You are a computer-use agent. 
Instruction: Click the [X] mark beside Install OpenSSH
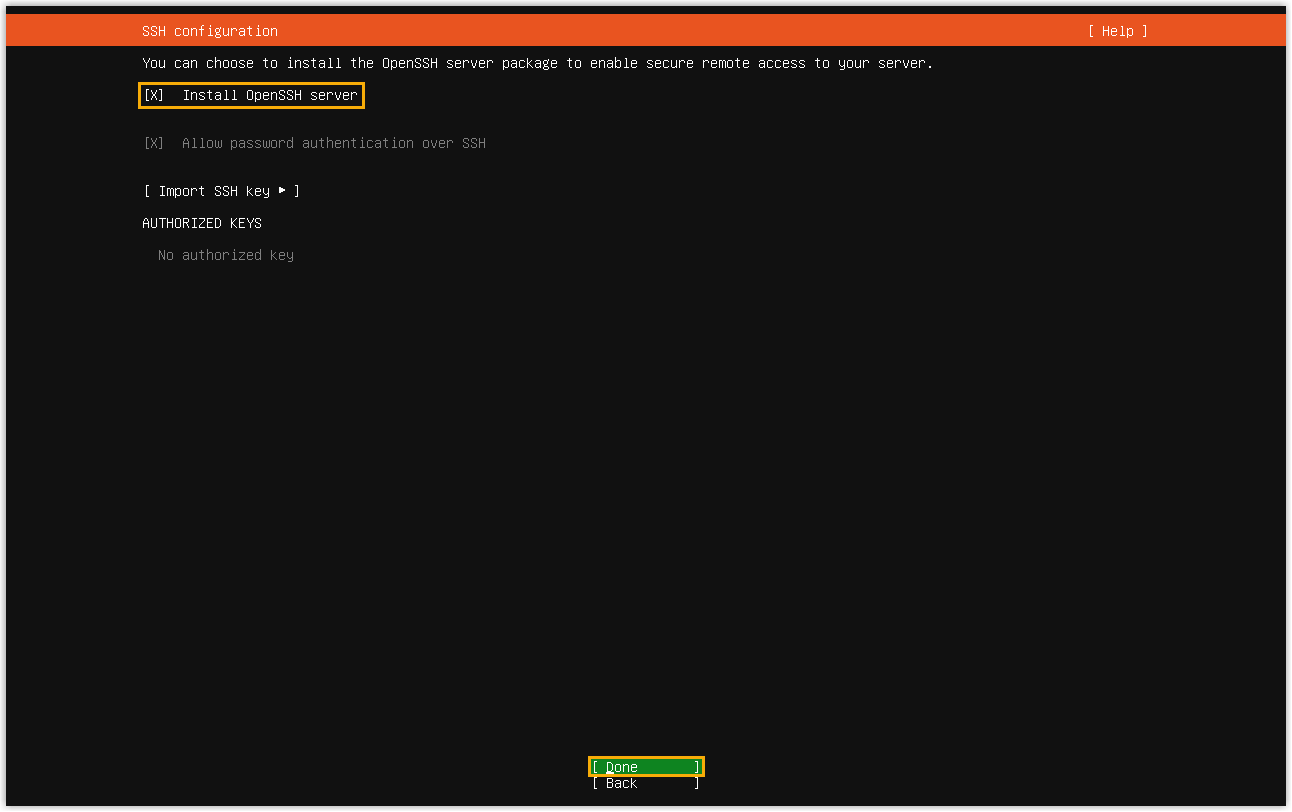point(153,95)
